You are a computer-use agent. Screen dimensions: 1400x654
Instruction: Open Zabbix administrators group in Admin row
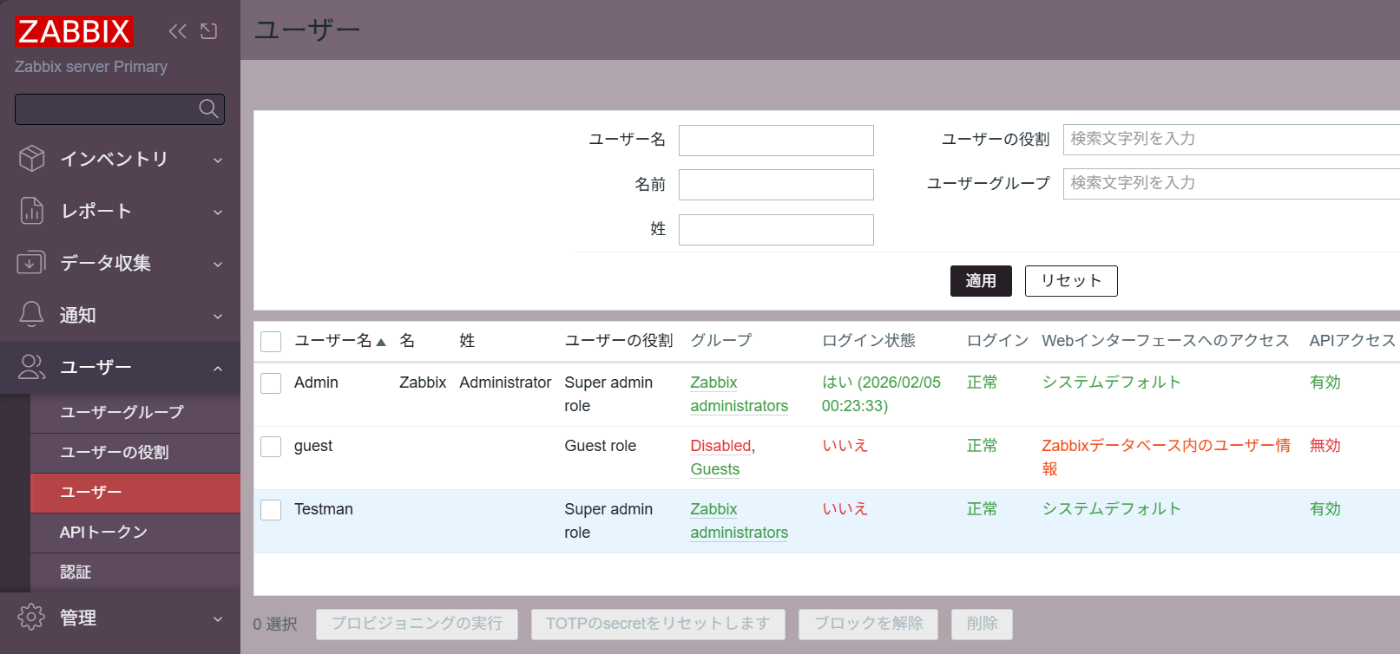point(739,394)
